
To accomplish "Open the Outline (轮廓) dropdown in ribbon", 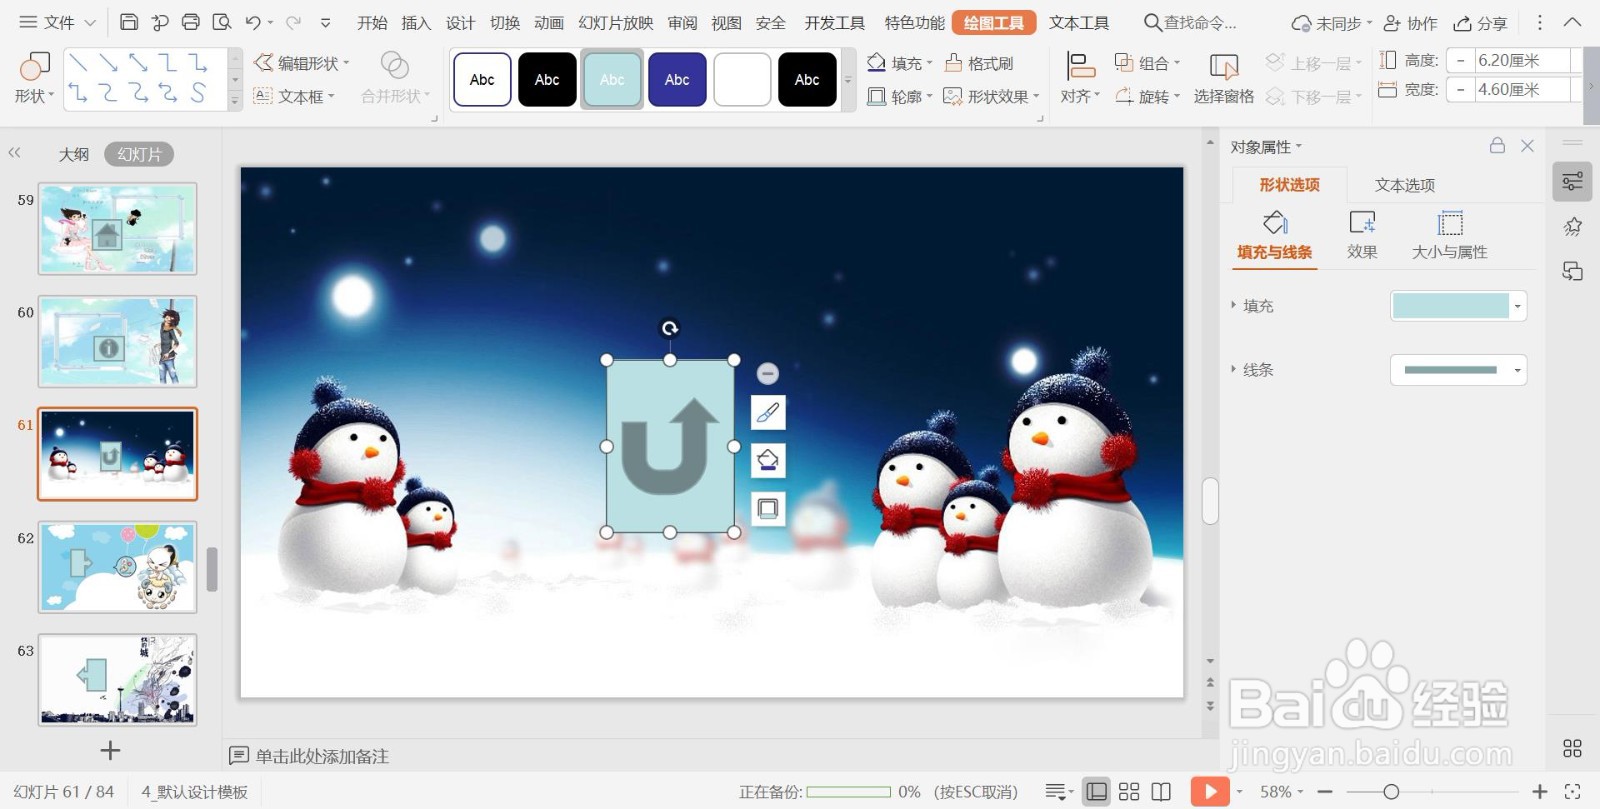I will (899, 96).
